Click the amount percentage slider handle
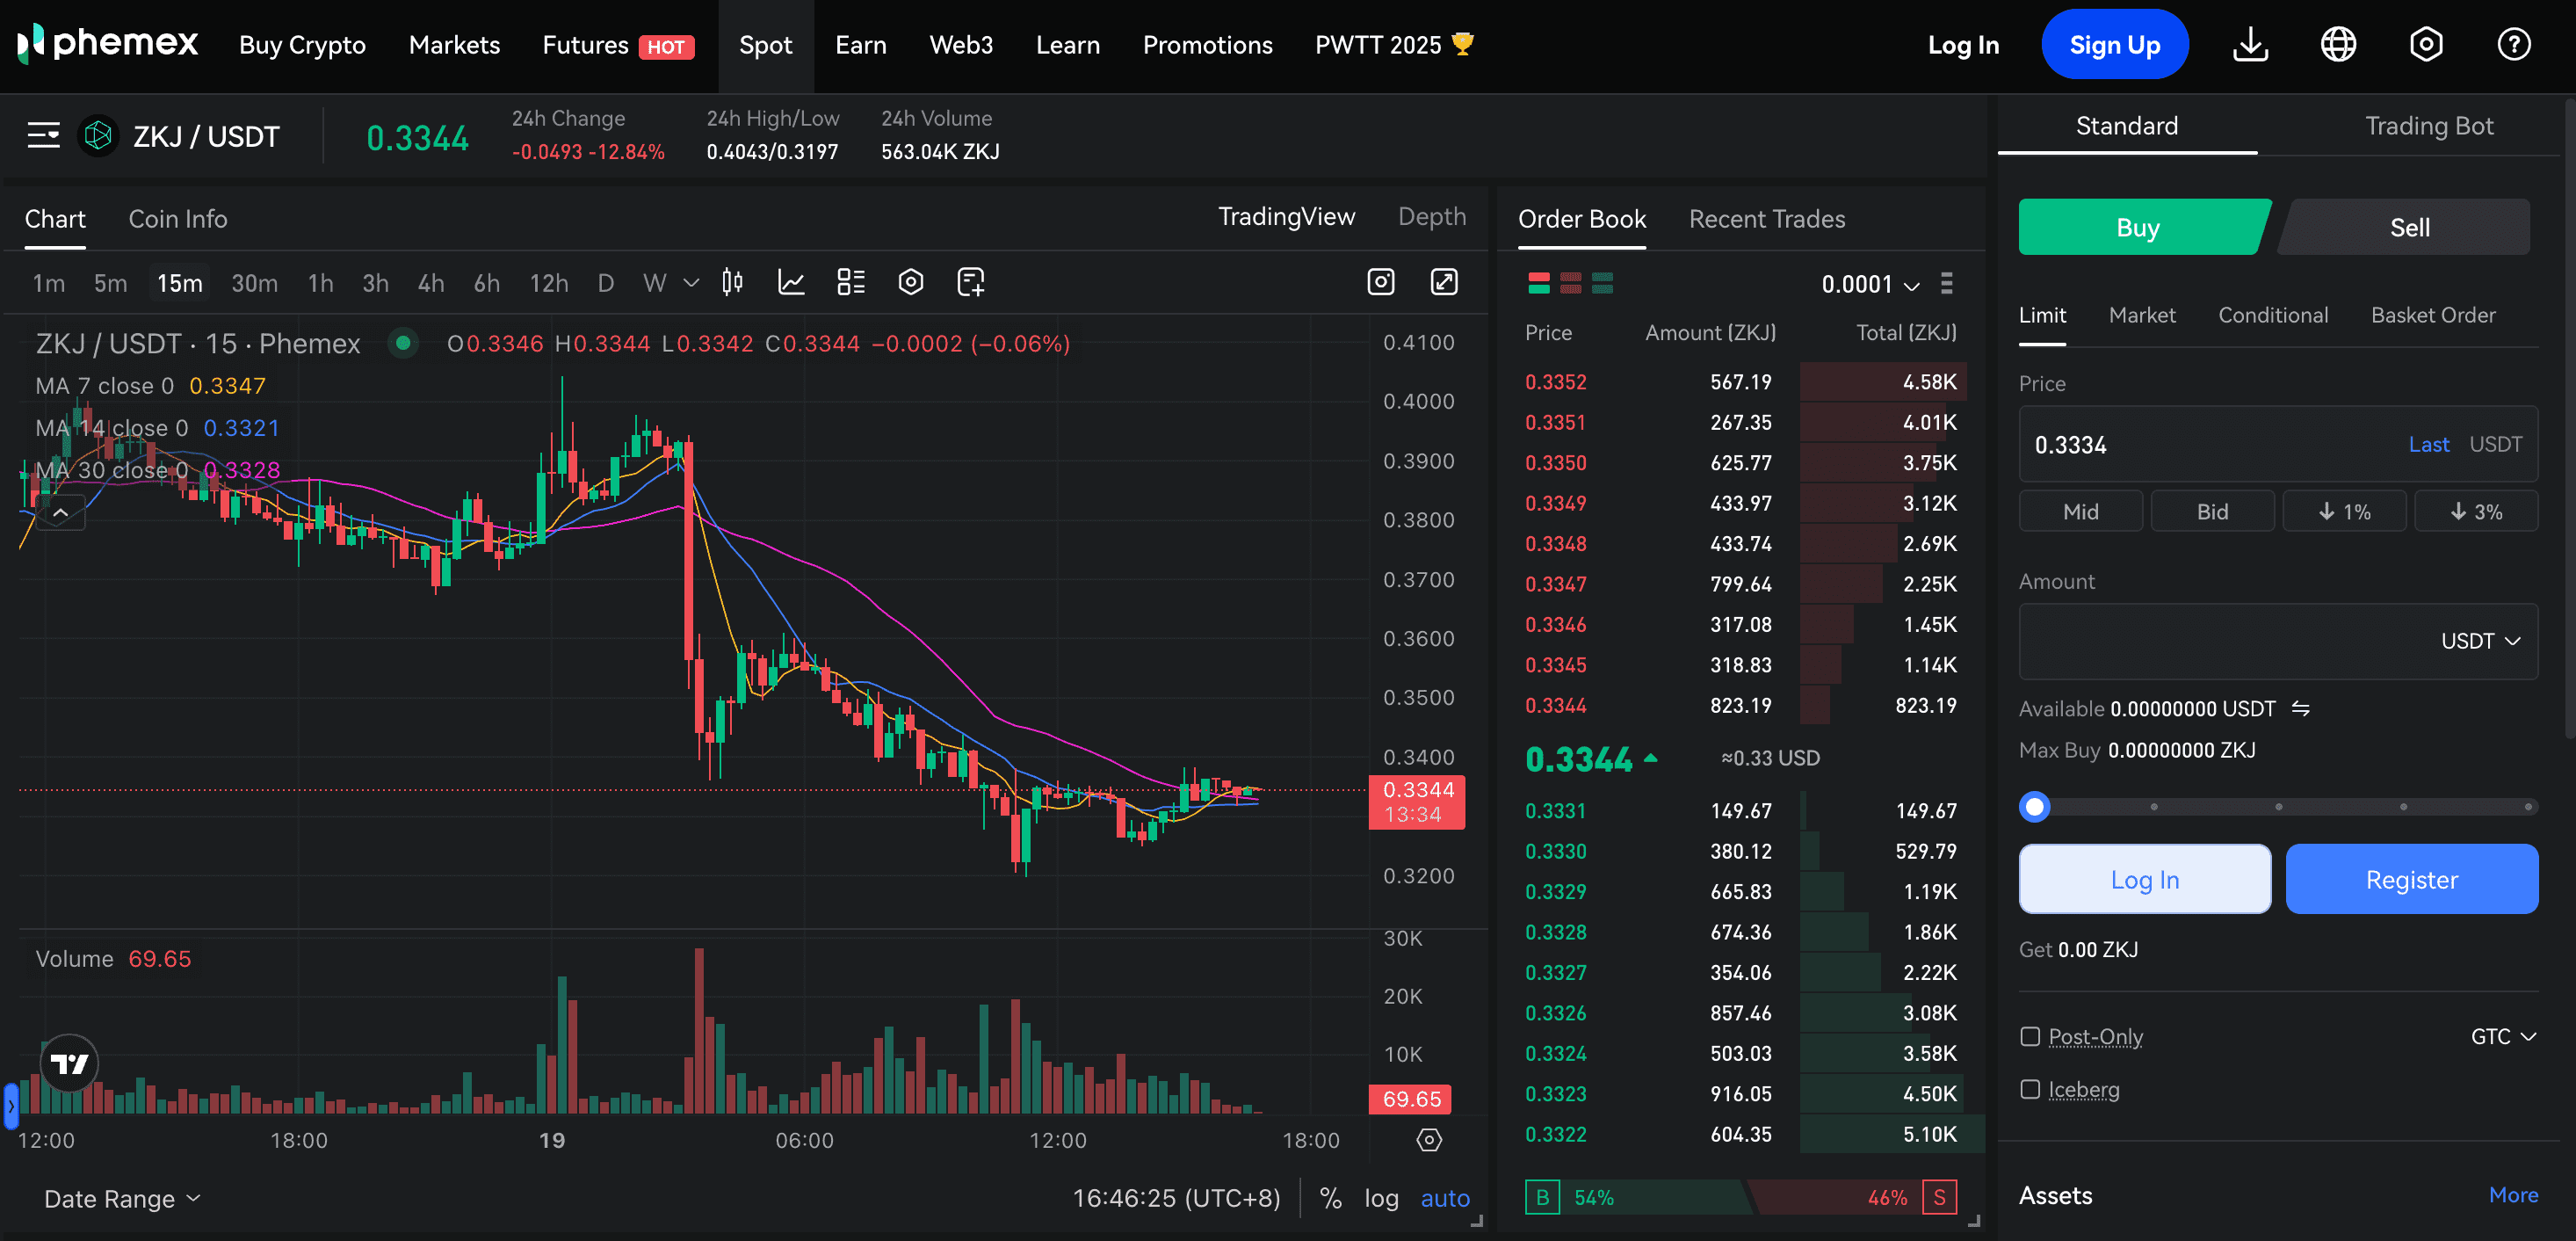The image size is (2576, 1241). coord(2034,806)
